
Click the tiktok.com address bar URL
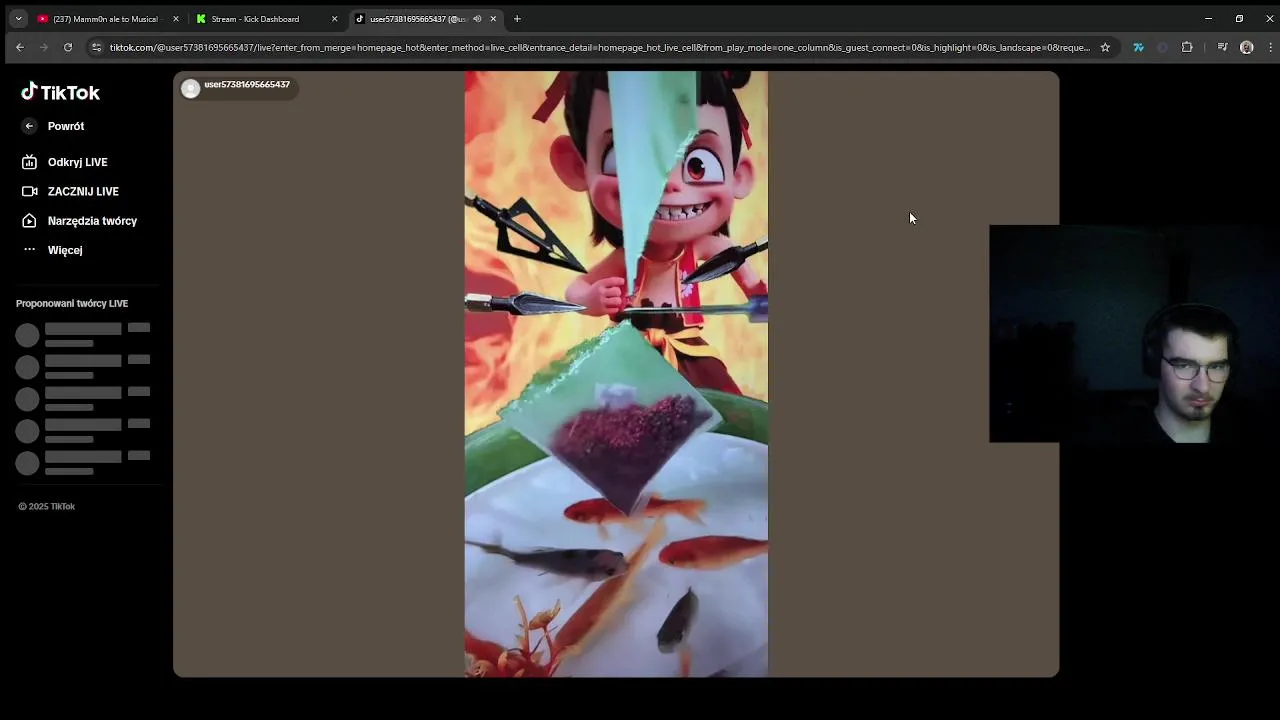coord(600,47)
